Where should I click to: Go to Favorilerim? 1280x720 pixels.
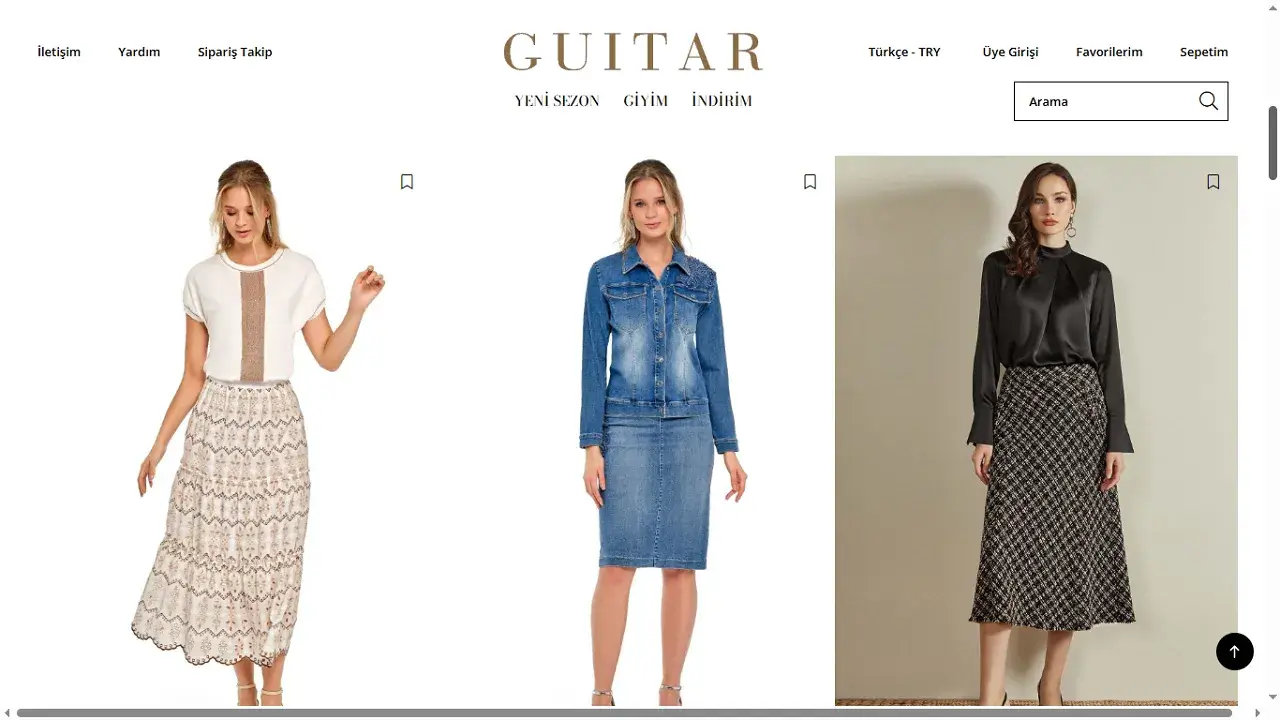(x=1109, y=52)
